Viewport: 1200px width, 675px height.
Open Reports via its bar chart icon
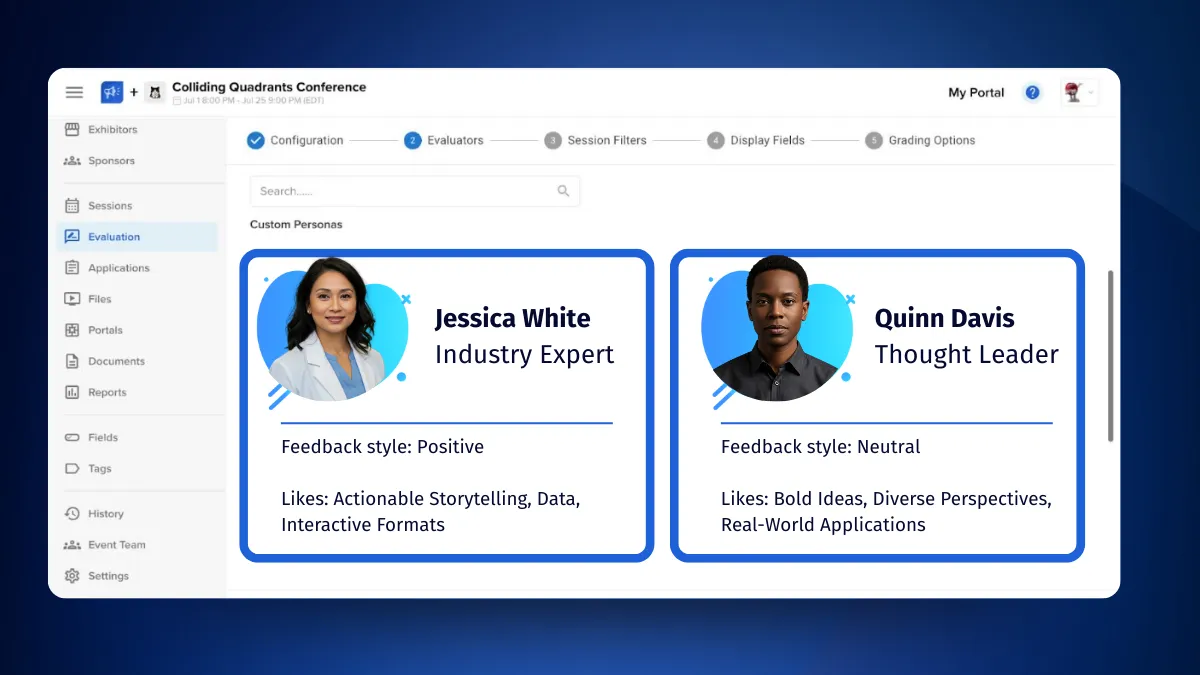pyautogui.click(x=72, y=392)
